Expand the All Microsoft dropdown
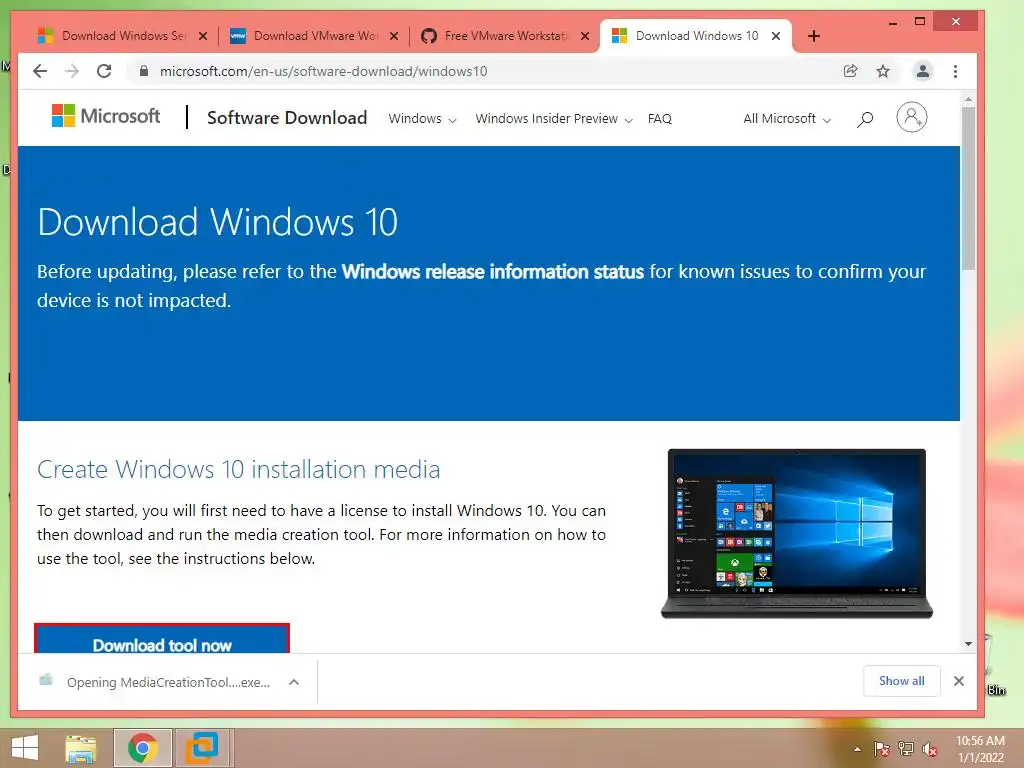Image resolution: width=1024 pixels, height=768 pixels. point(787,119)
